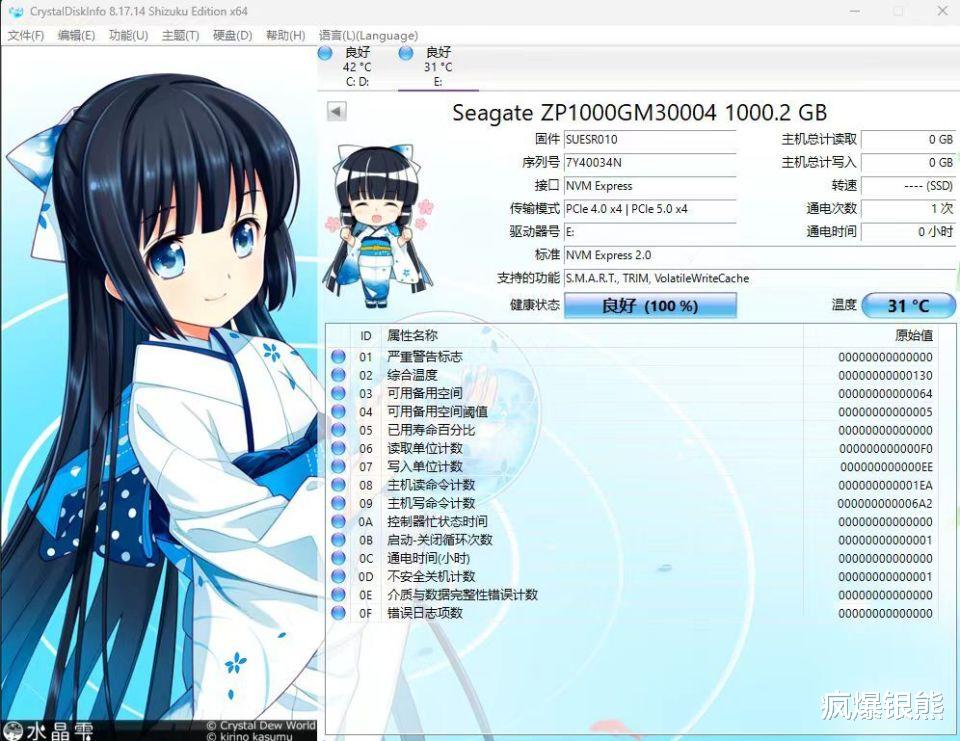Click status orb for attribute 0C 通电时间(小时)
Viewport: 960px width, 741px height.
coord(338,558)
